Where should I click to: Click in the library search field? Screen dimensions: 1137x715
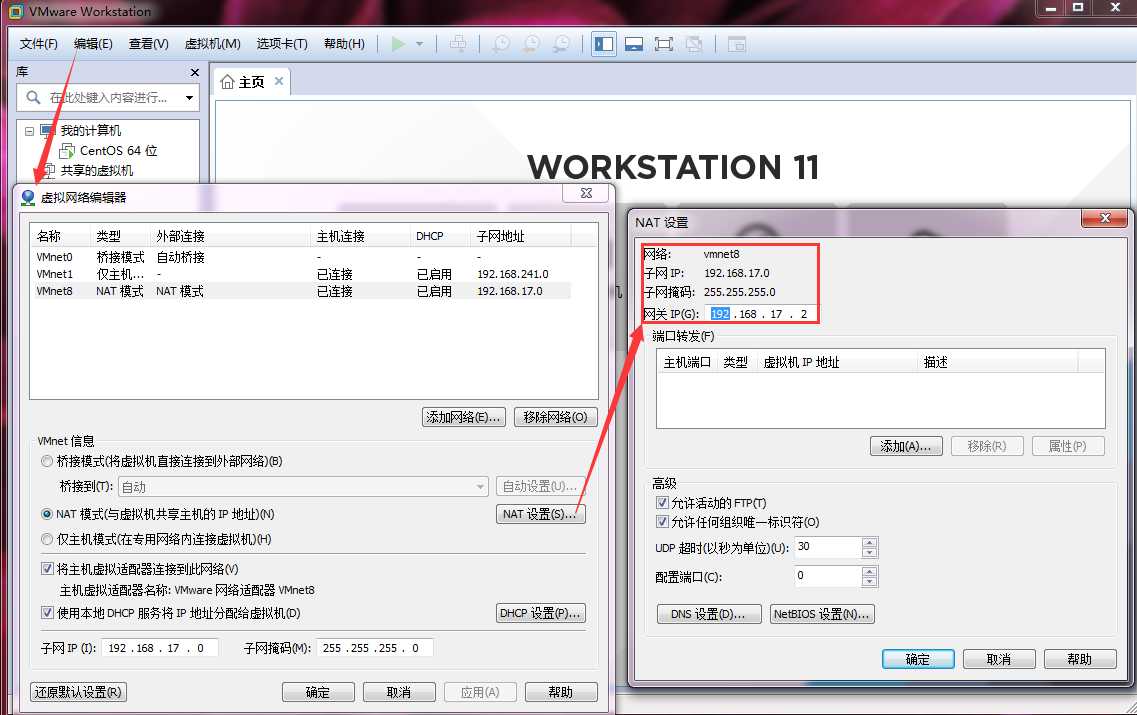pyautogui.click(x=108, y=97)
